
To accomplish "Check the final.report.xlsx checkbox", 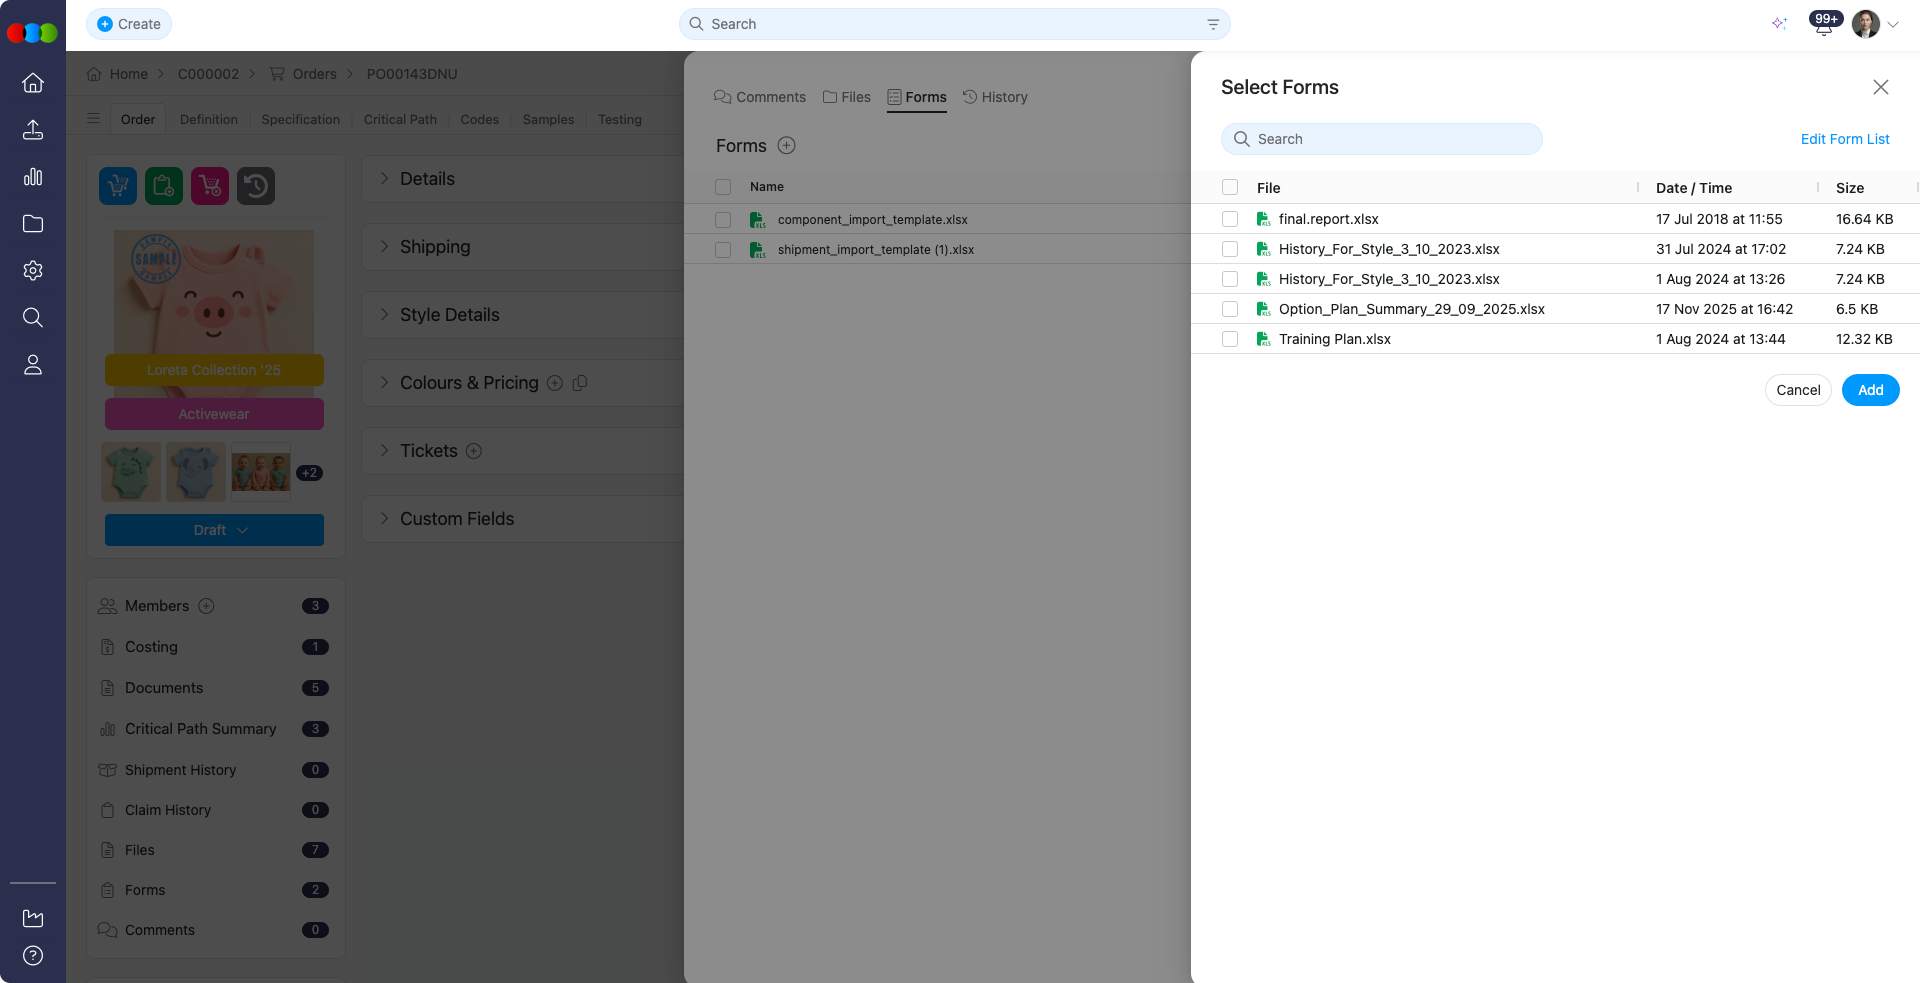I will 1230,219.
